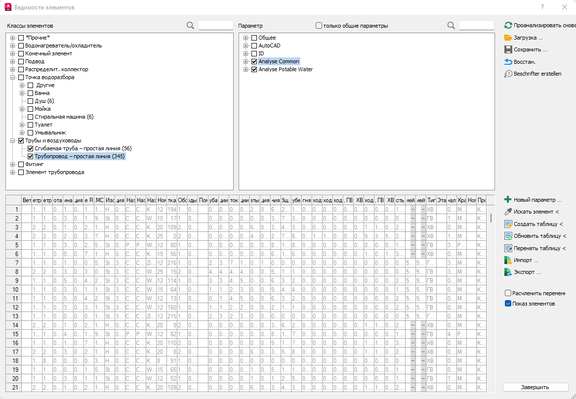The height and width of the screenshot is (399, 576).
Task: Click the Экспорт icon
Action: (x=508, y=272)
